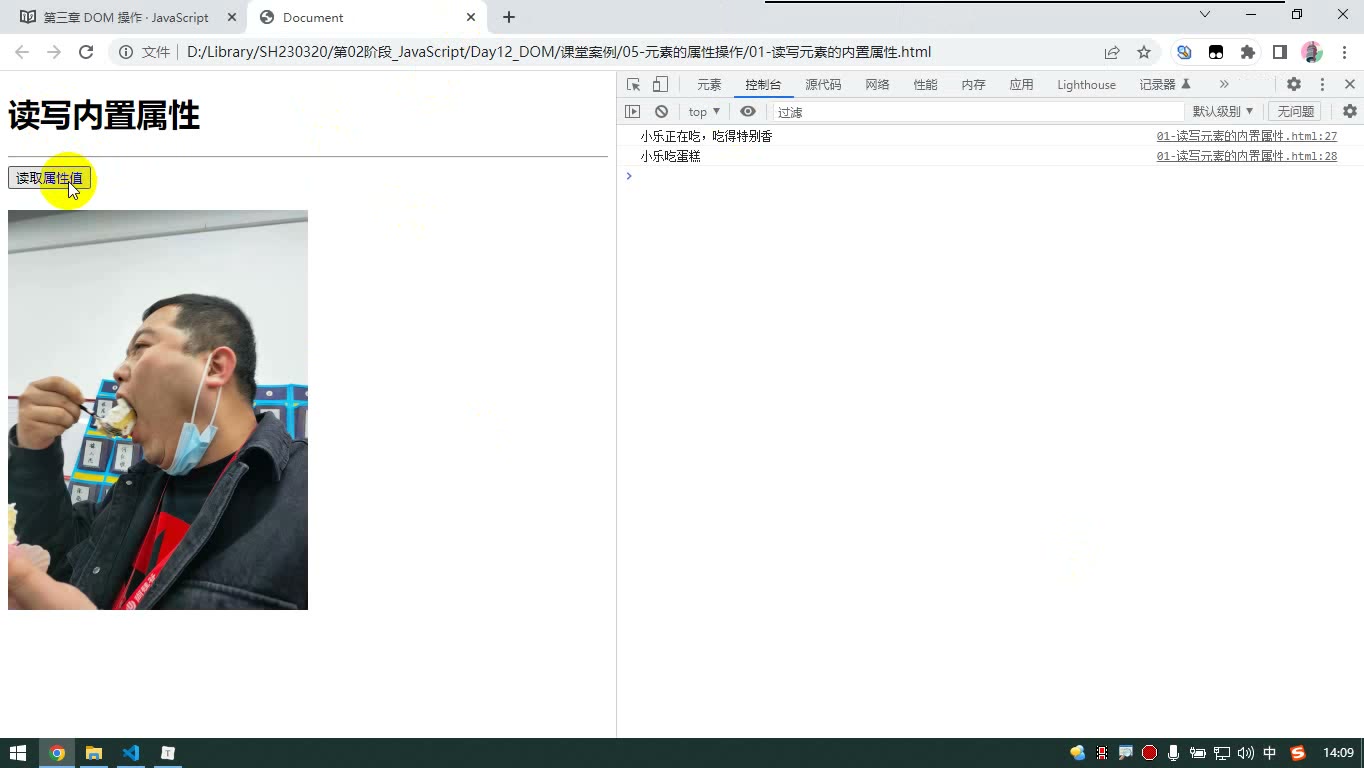The height and width of the screenshot is (768, 1364).
Task: Open a new browser tab
Action: point(509,17)
